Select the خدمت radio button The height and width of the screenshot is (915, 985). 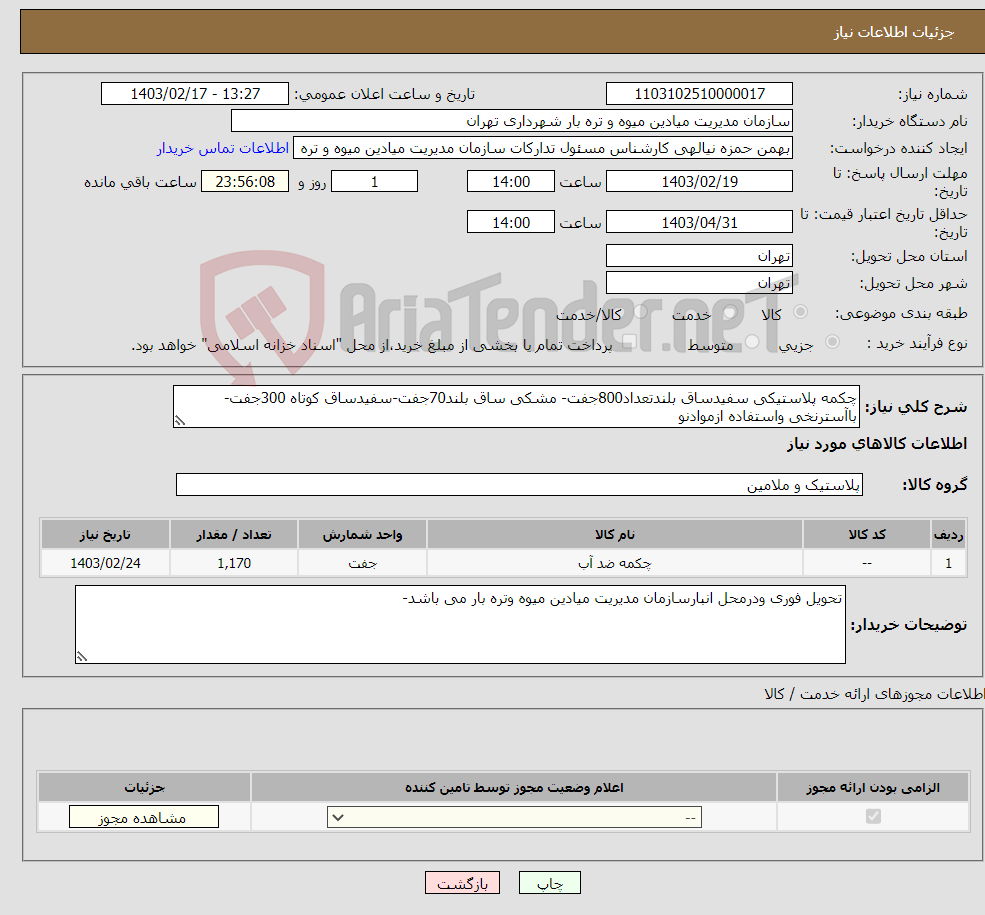[729, 311]
